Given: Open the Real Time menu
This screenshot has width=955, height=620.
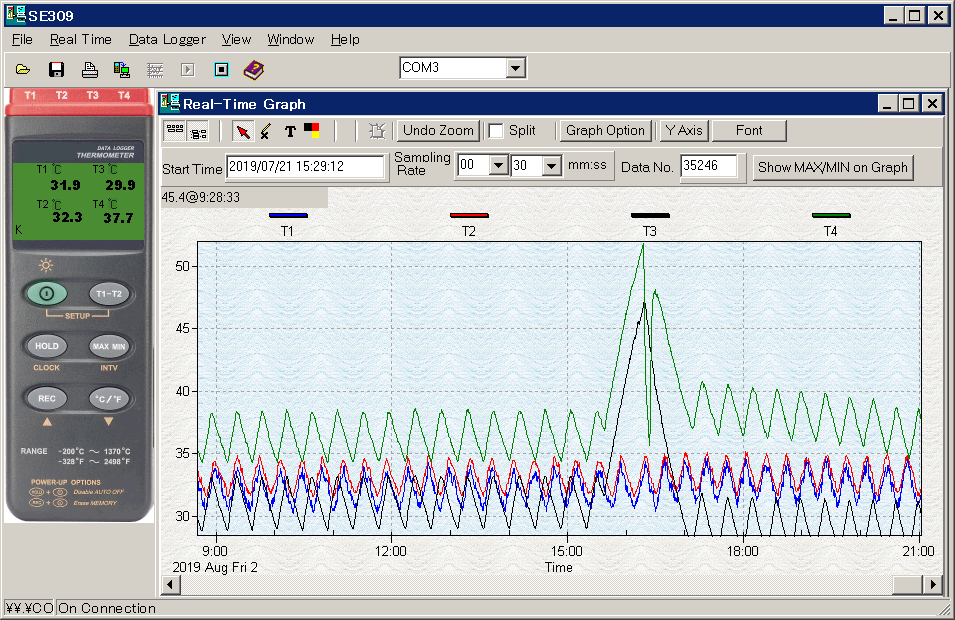Looking at the screenshot, I should point(80,40).
